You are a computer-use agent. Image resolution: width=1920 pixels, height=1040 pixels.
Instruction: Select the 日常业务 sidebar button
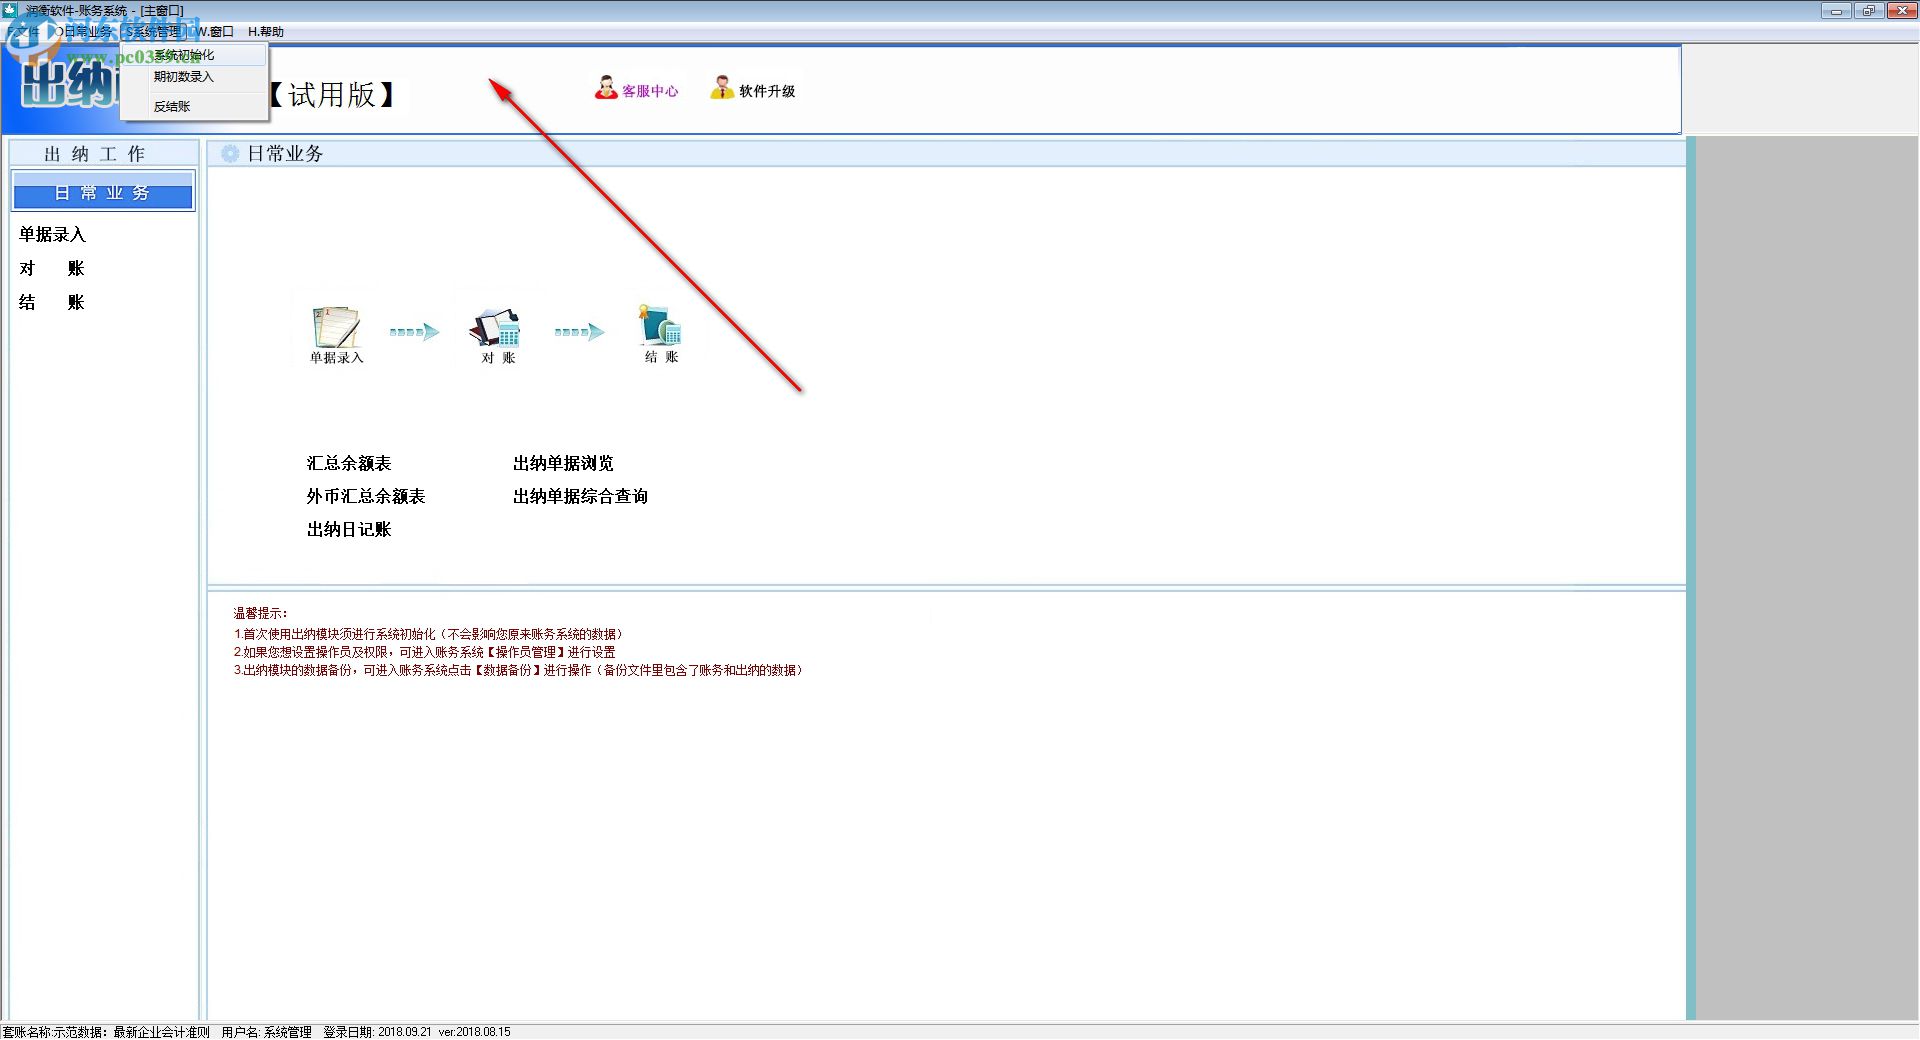(103, 192)
